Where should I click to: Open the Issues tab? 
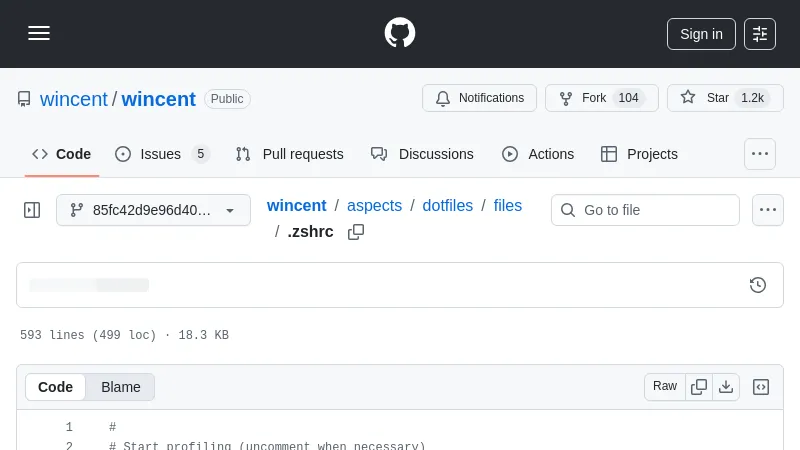[162, 154]
